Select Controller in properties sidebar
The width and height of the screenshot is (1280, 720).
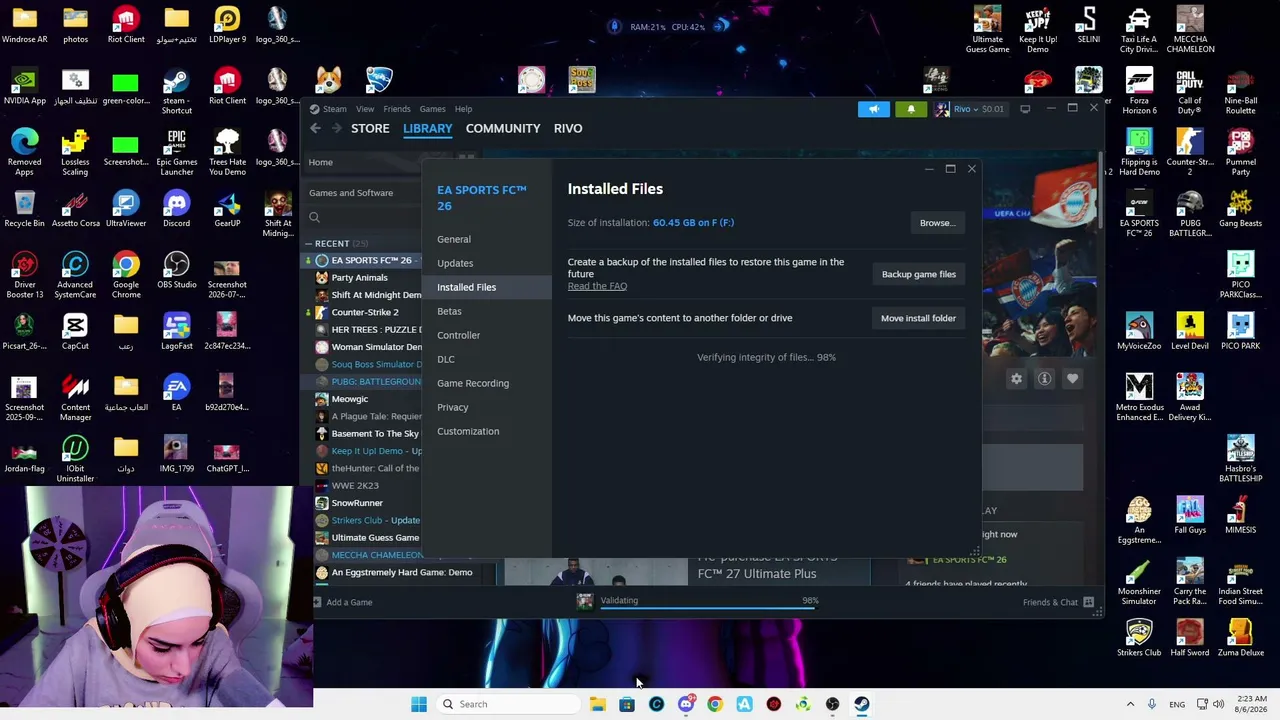[x=458, y=335]
